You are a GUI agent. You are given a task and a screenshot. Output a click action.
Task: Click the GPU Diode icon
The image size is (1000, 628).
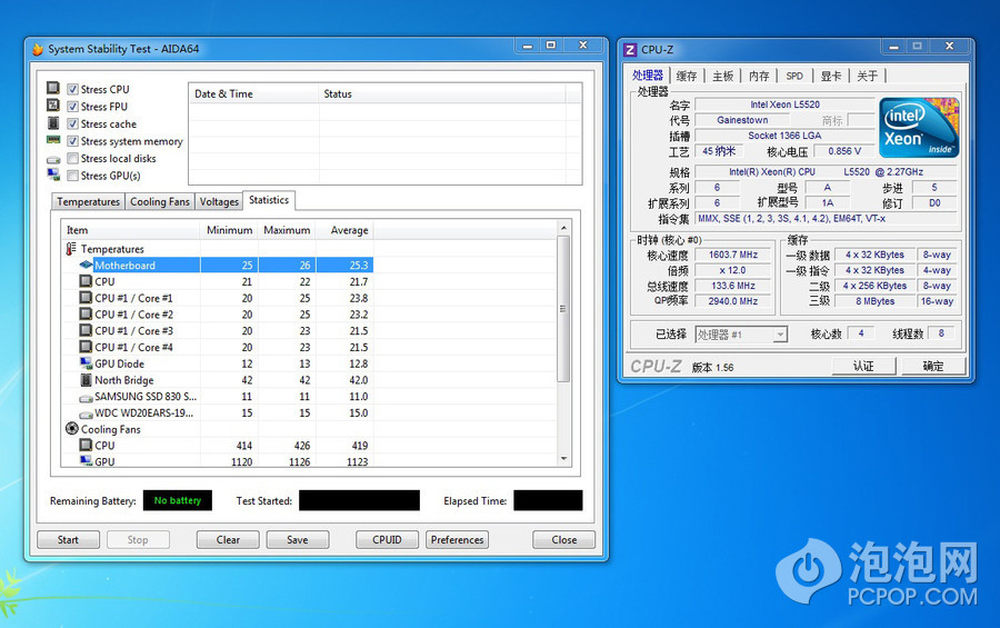coord(86,363)
